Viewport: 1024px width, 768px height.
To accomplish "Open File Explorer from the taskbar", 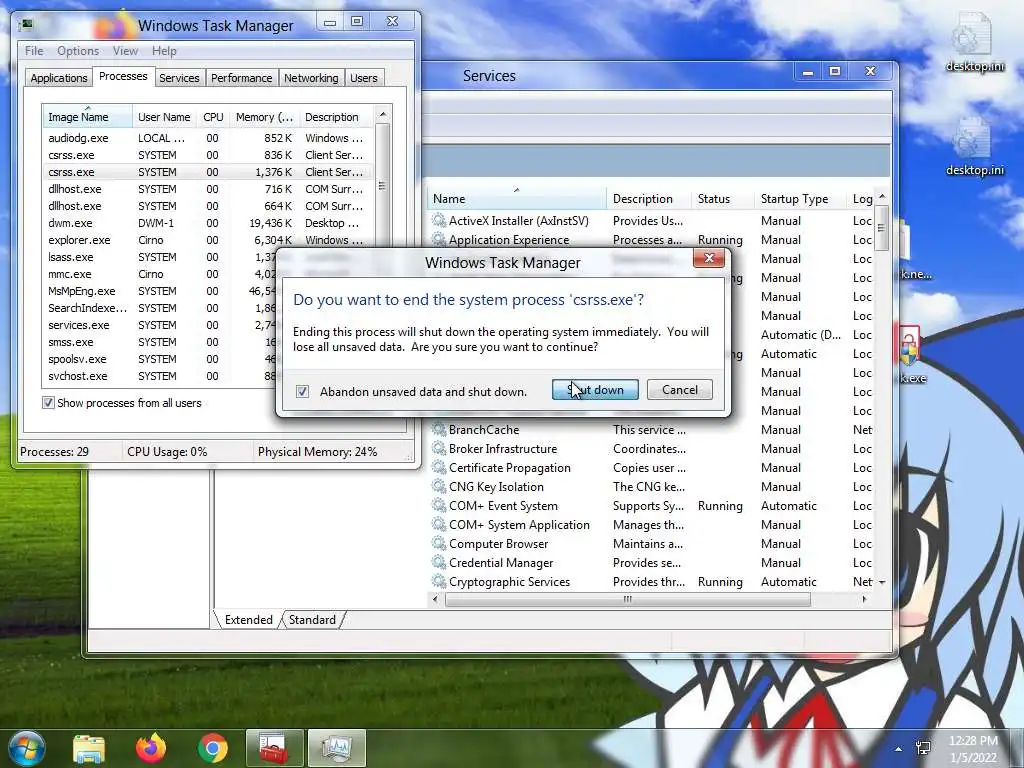I will click(89, 748).
